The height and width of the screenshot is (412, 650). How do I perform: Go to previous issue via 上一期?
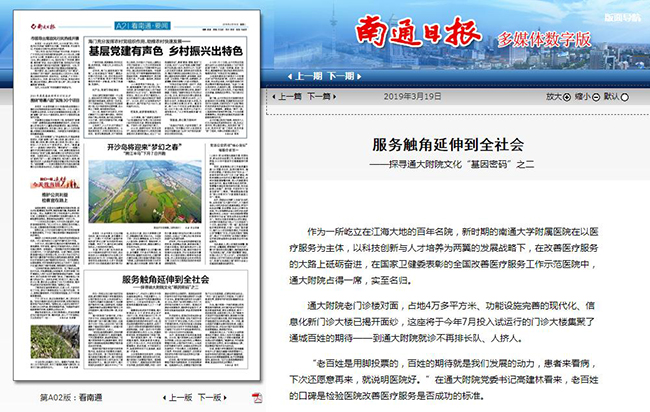click(307, 76)
